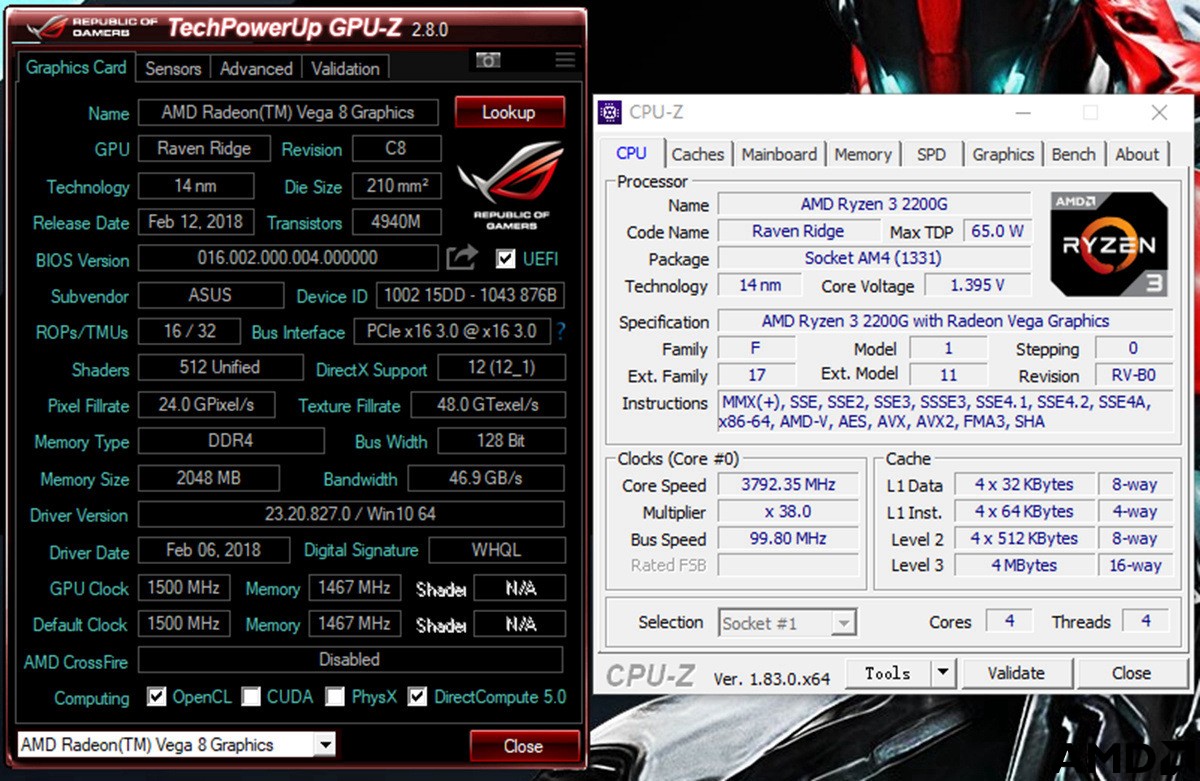Click the L1 Data value '4 x 32 KBytes'
Image resolution: width=1200 pixels, height=781 pixels.
[x=1024, y=485]
